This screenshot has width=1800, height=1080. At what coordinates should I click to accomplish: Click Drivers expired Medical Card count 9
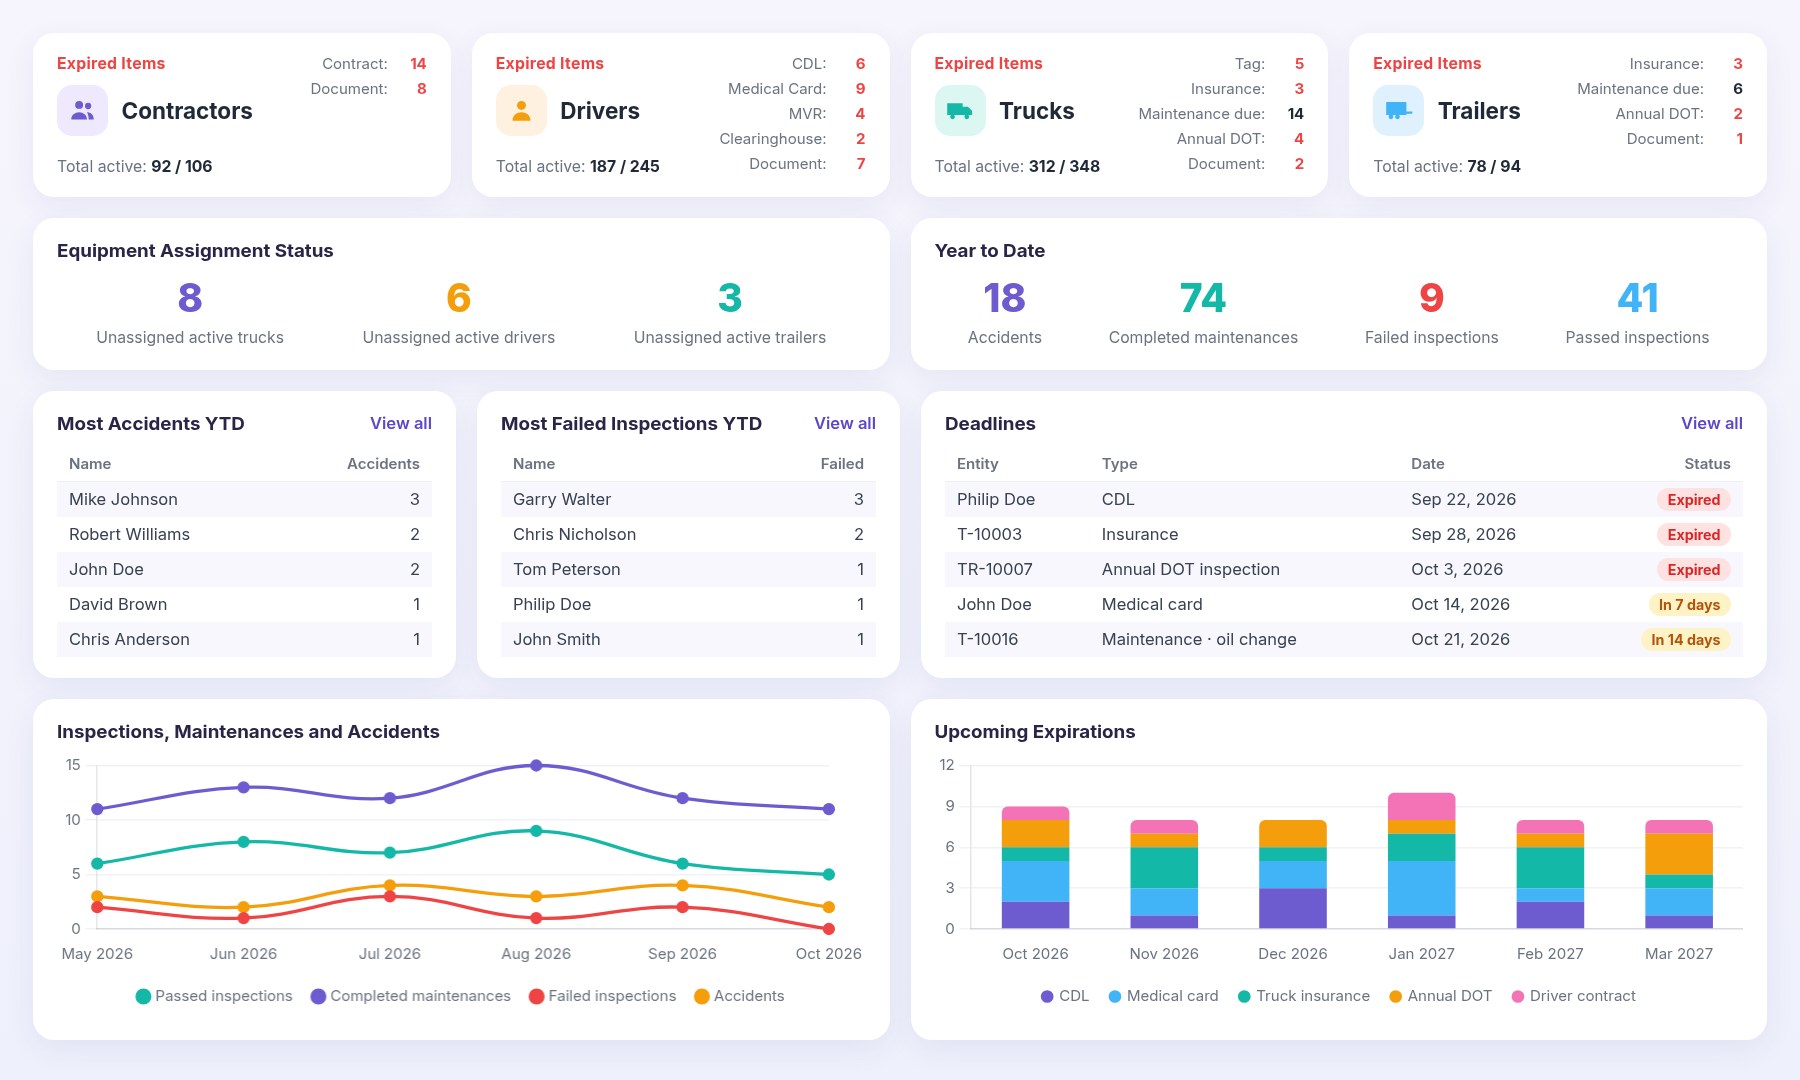[x=860, y=89]
